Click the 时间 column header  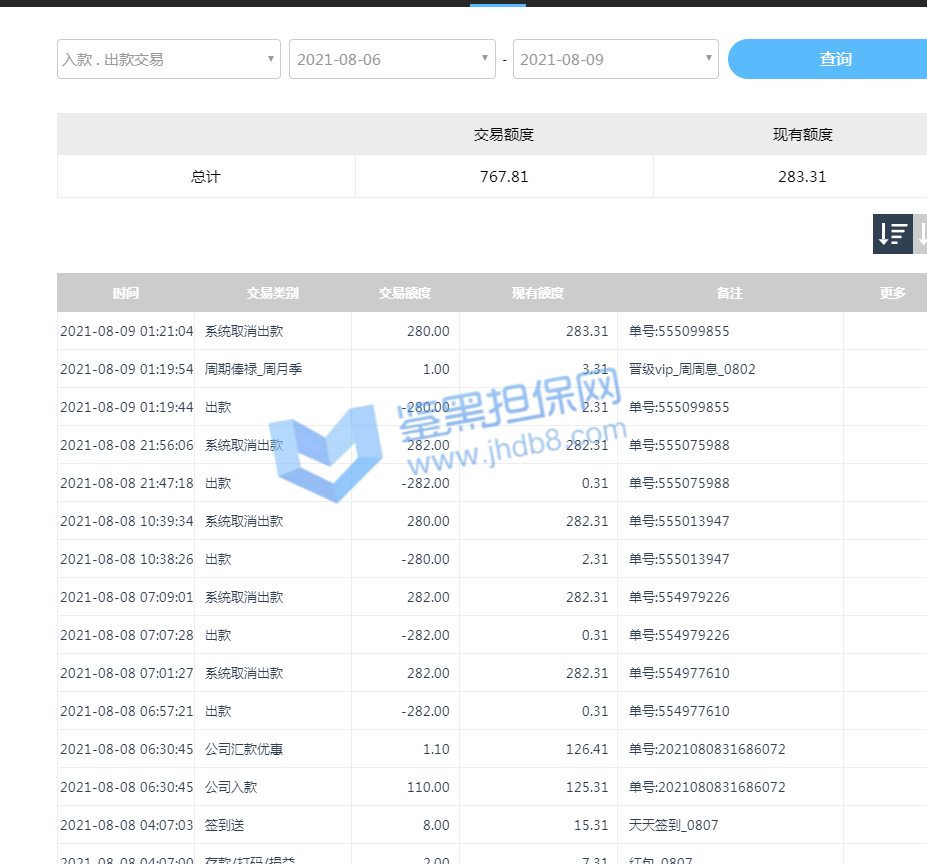pos(126,293)
